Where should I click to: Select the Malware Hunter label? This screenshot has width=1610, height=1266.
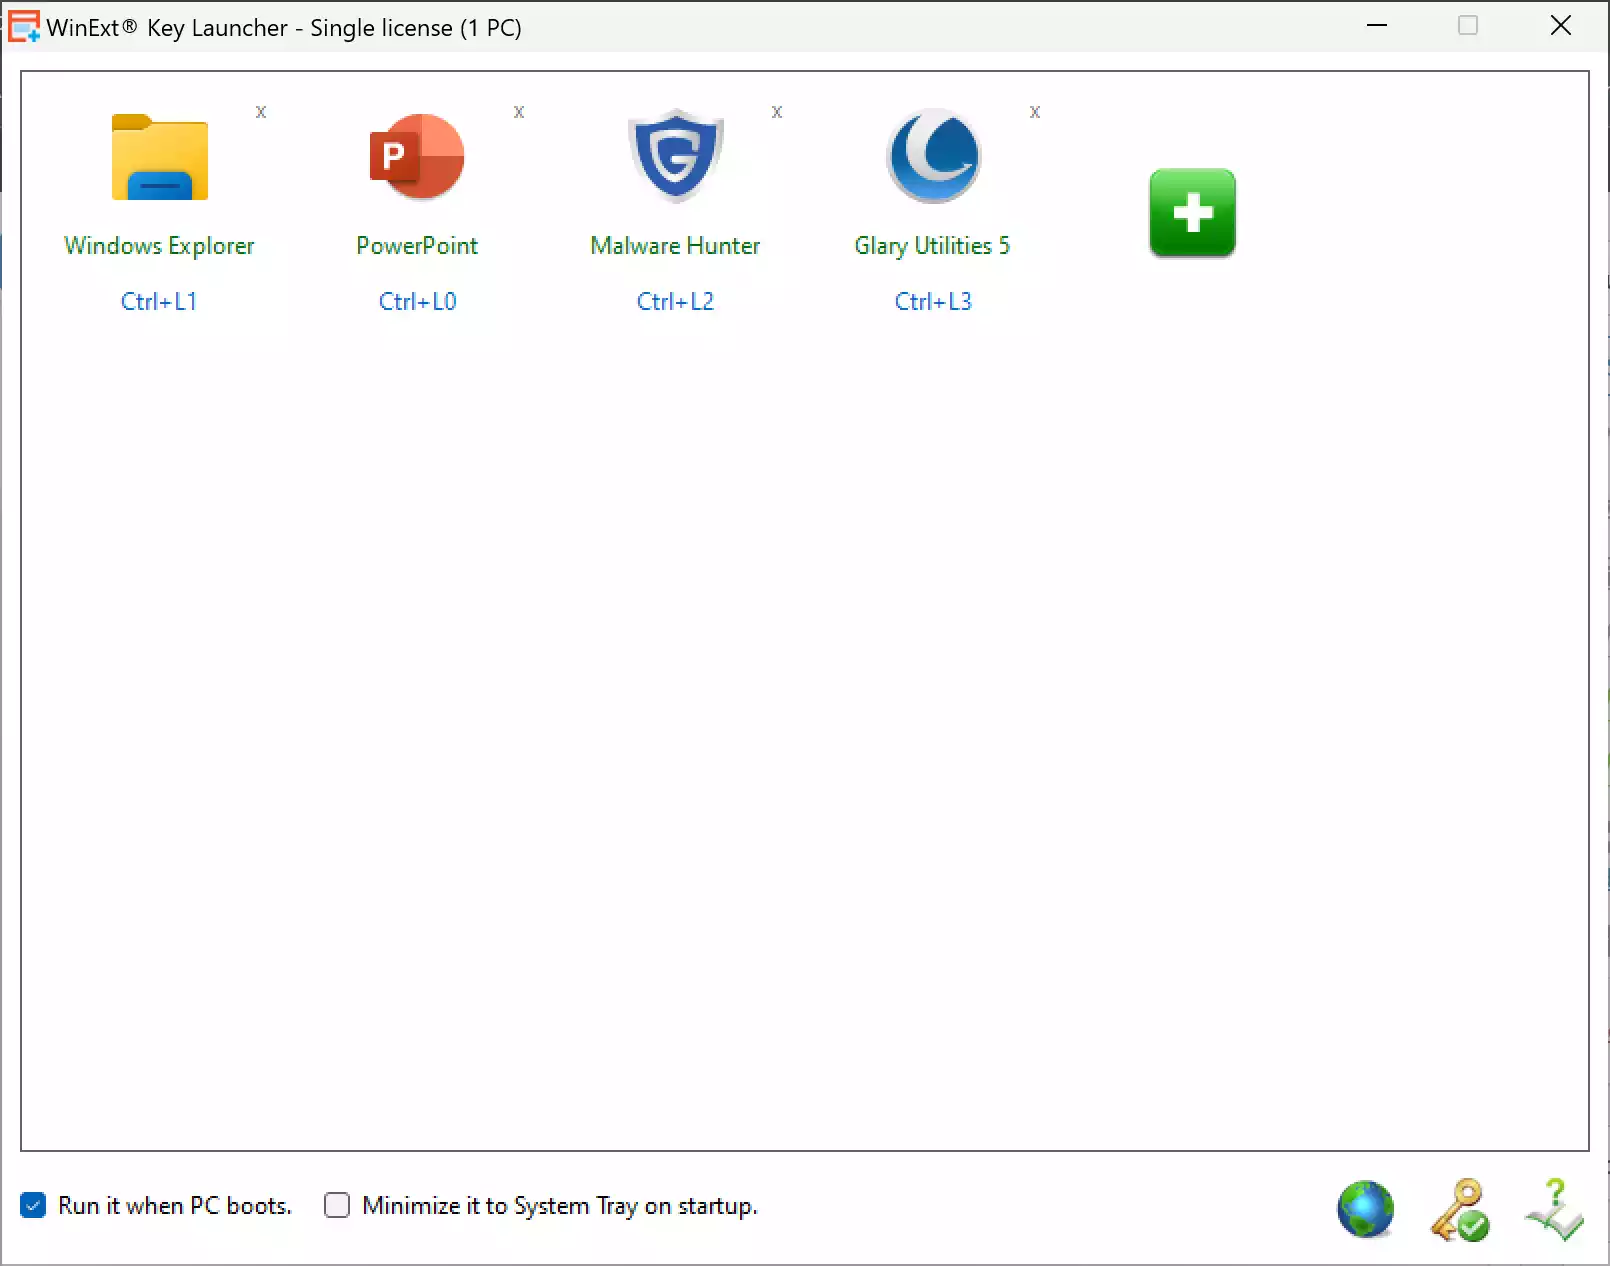(x=675, y=246)
